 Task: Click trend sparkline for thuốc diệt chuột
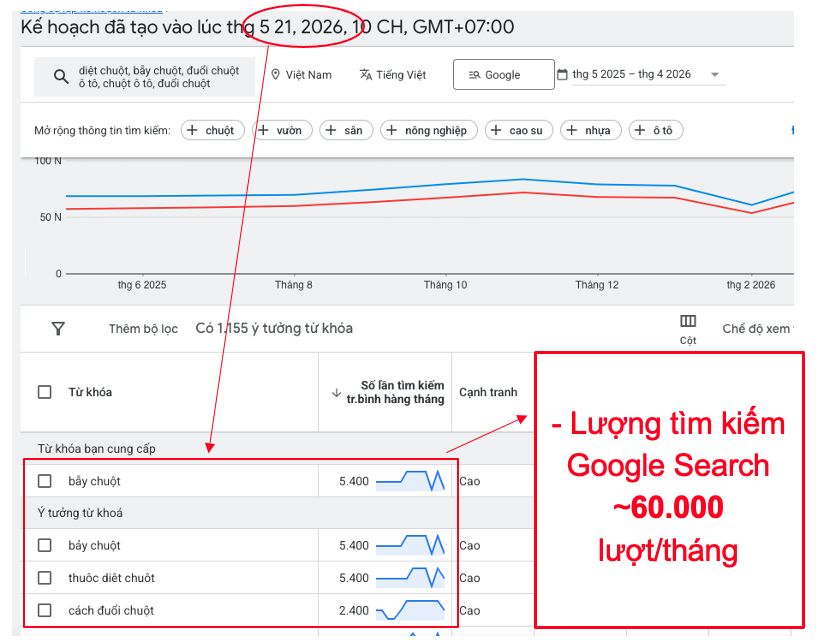[410, 578]
